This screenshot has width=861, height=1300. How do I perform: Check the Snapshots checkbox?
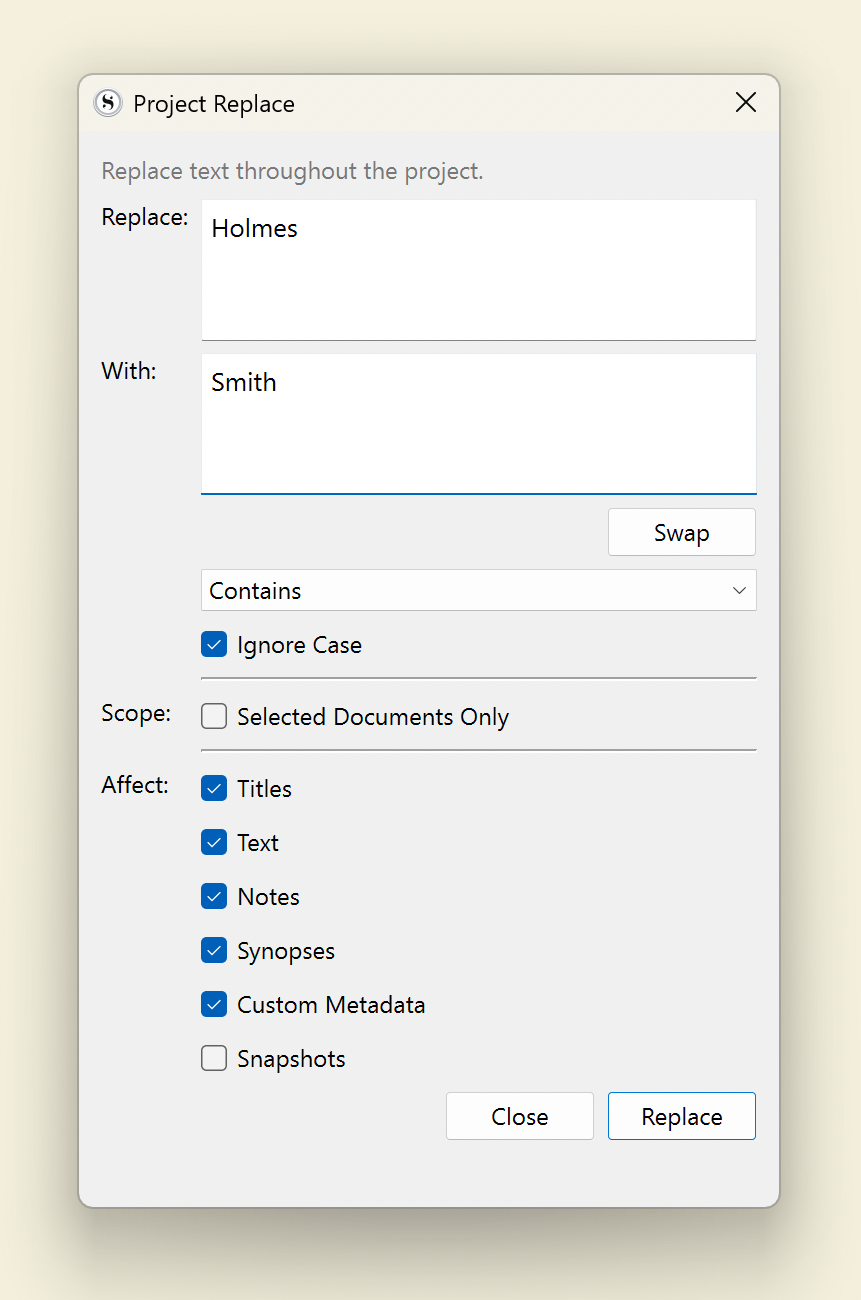pyautogui.click(x=214, y=1059)
